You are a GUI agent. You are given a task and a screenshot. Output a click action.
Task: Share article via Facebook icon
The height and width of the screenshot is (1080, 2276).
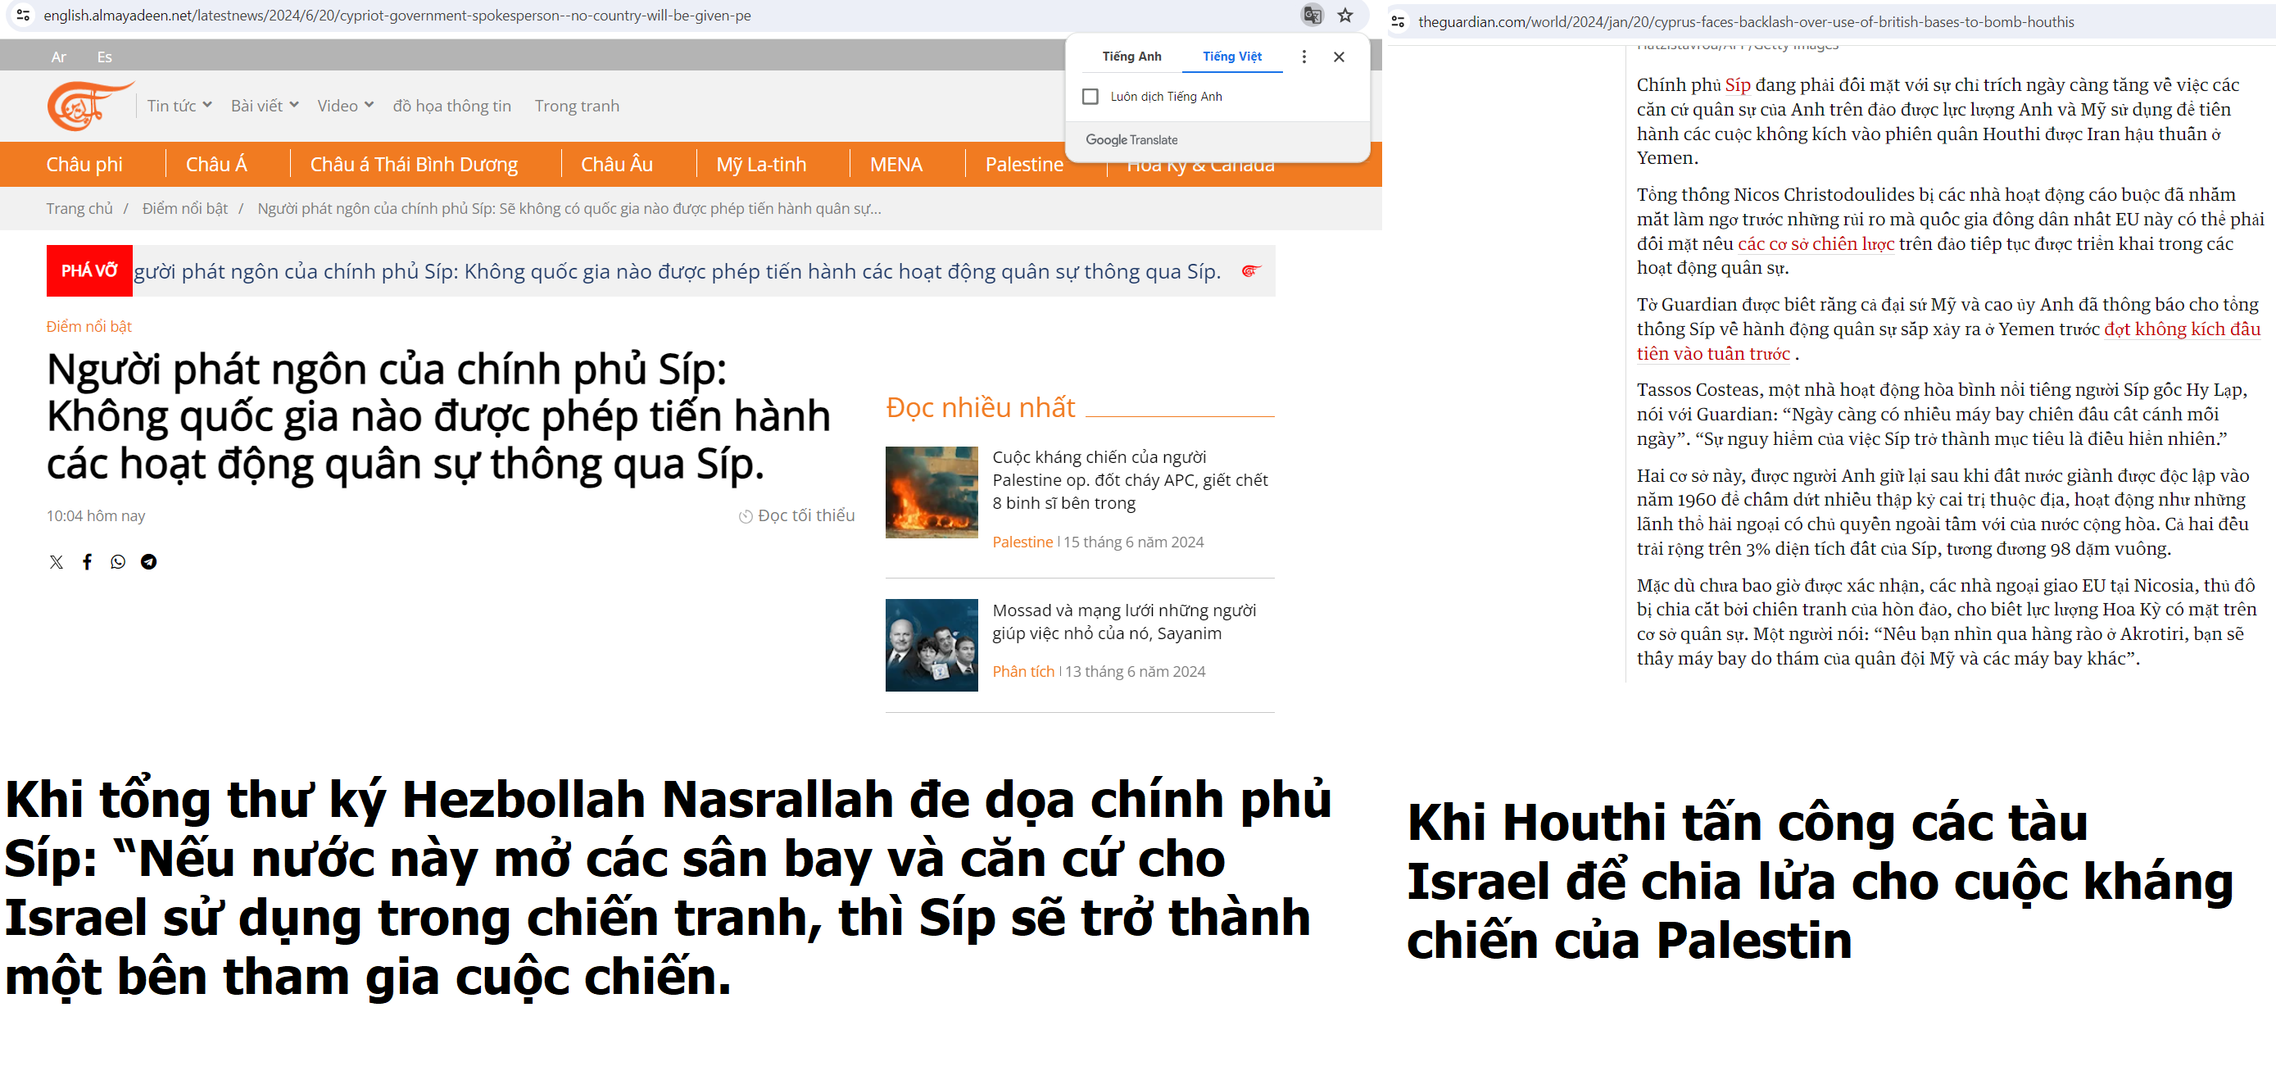coord(87,562)
